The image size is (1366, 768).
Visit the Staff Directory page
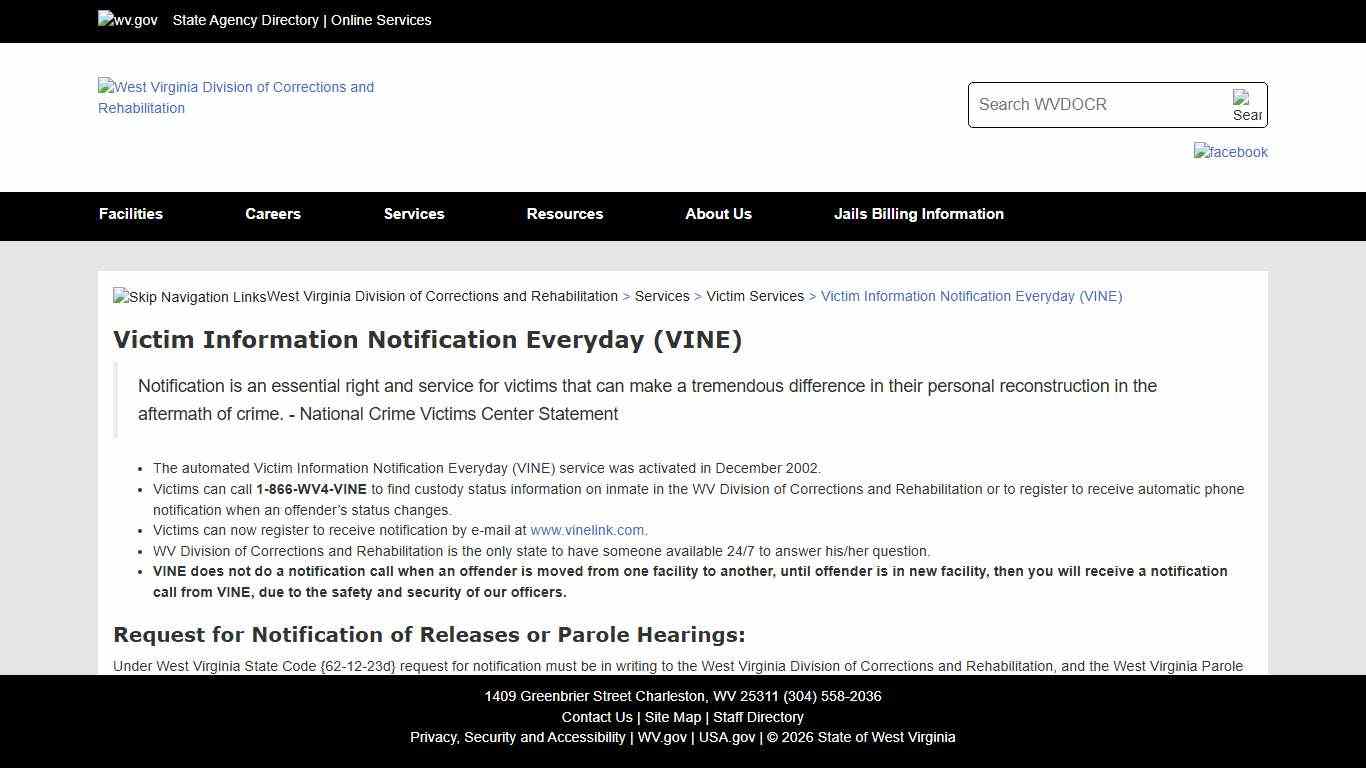coord(758,717)
